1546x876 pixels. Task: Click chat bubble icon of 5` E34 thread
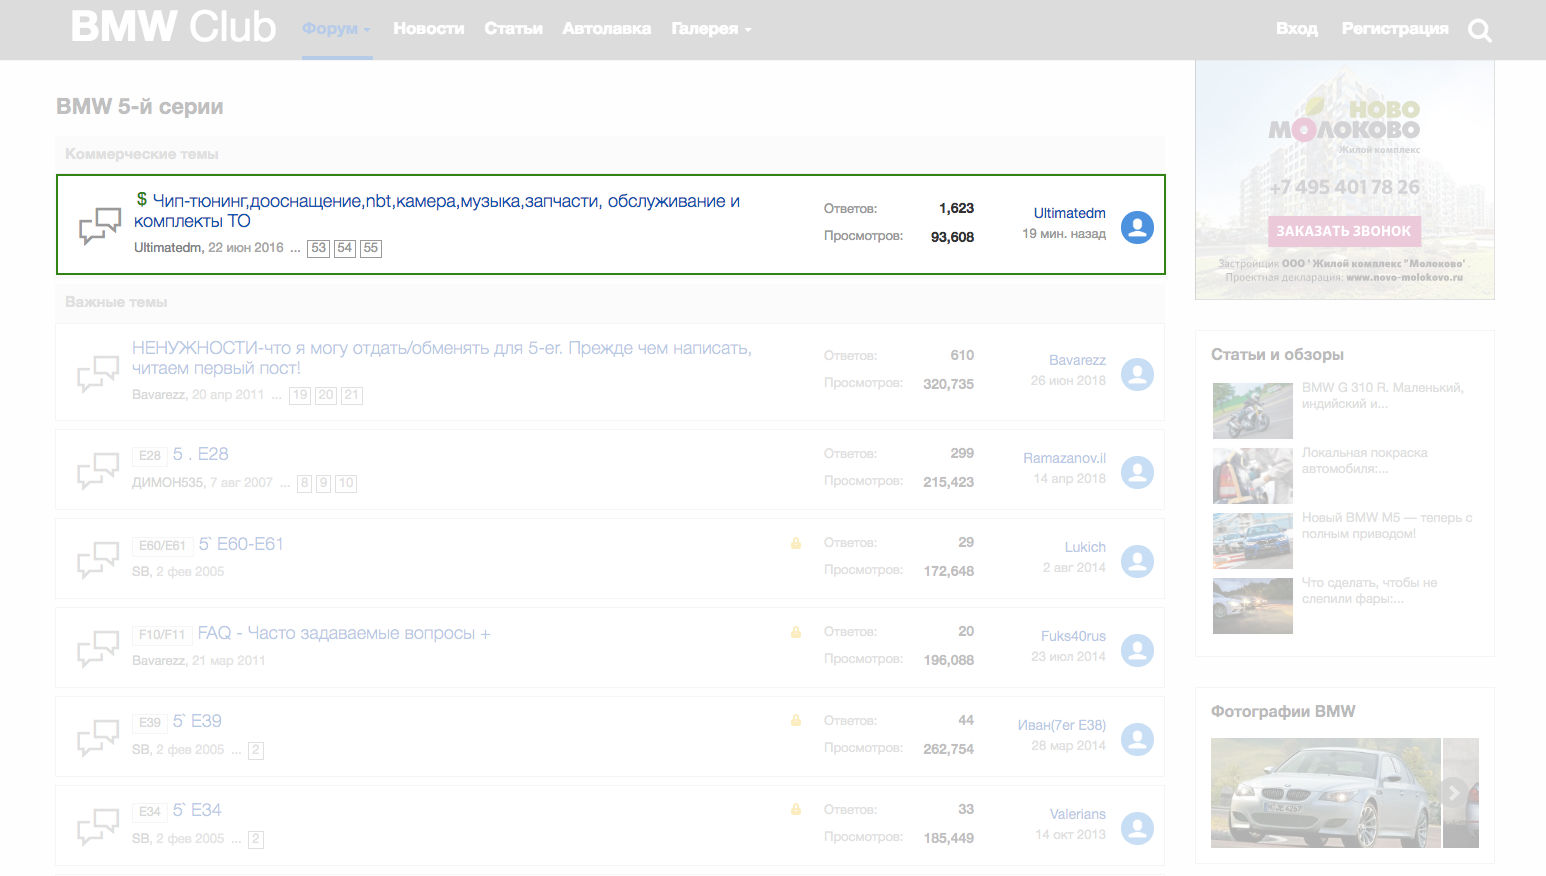click(x=98, y=827)
